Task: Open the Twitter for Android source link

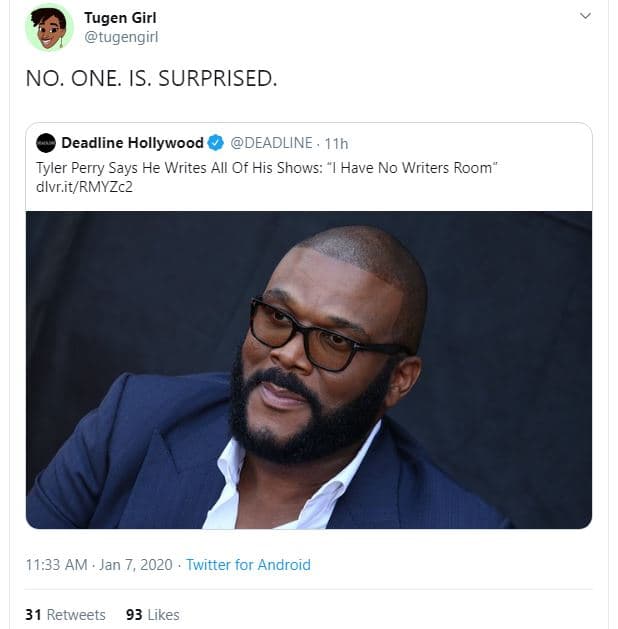Action: 248,565
